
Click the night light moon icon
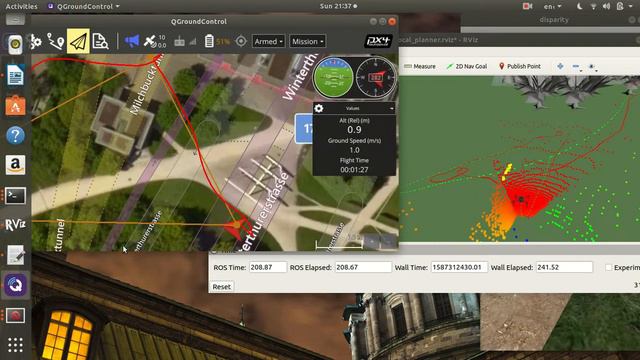580,6
